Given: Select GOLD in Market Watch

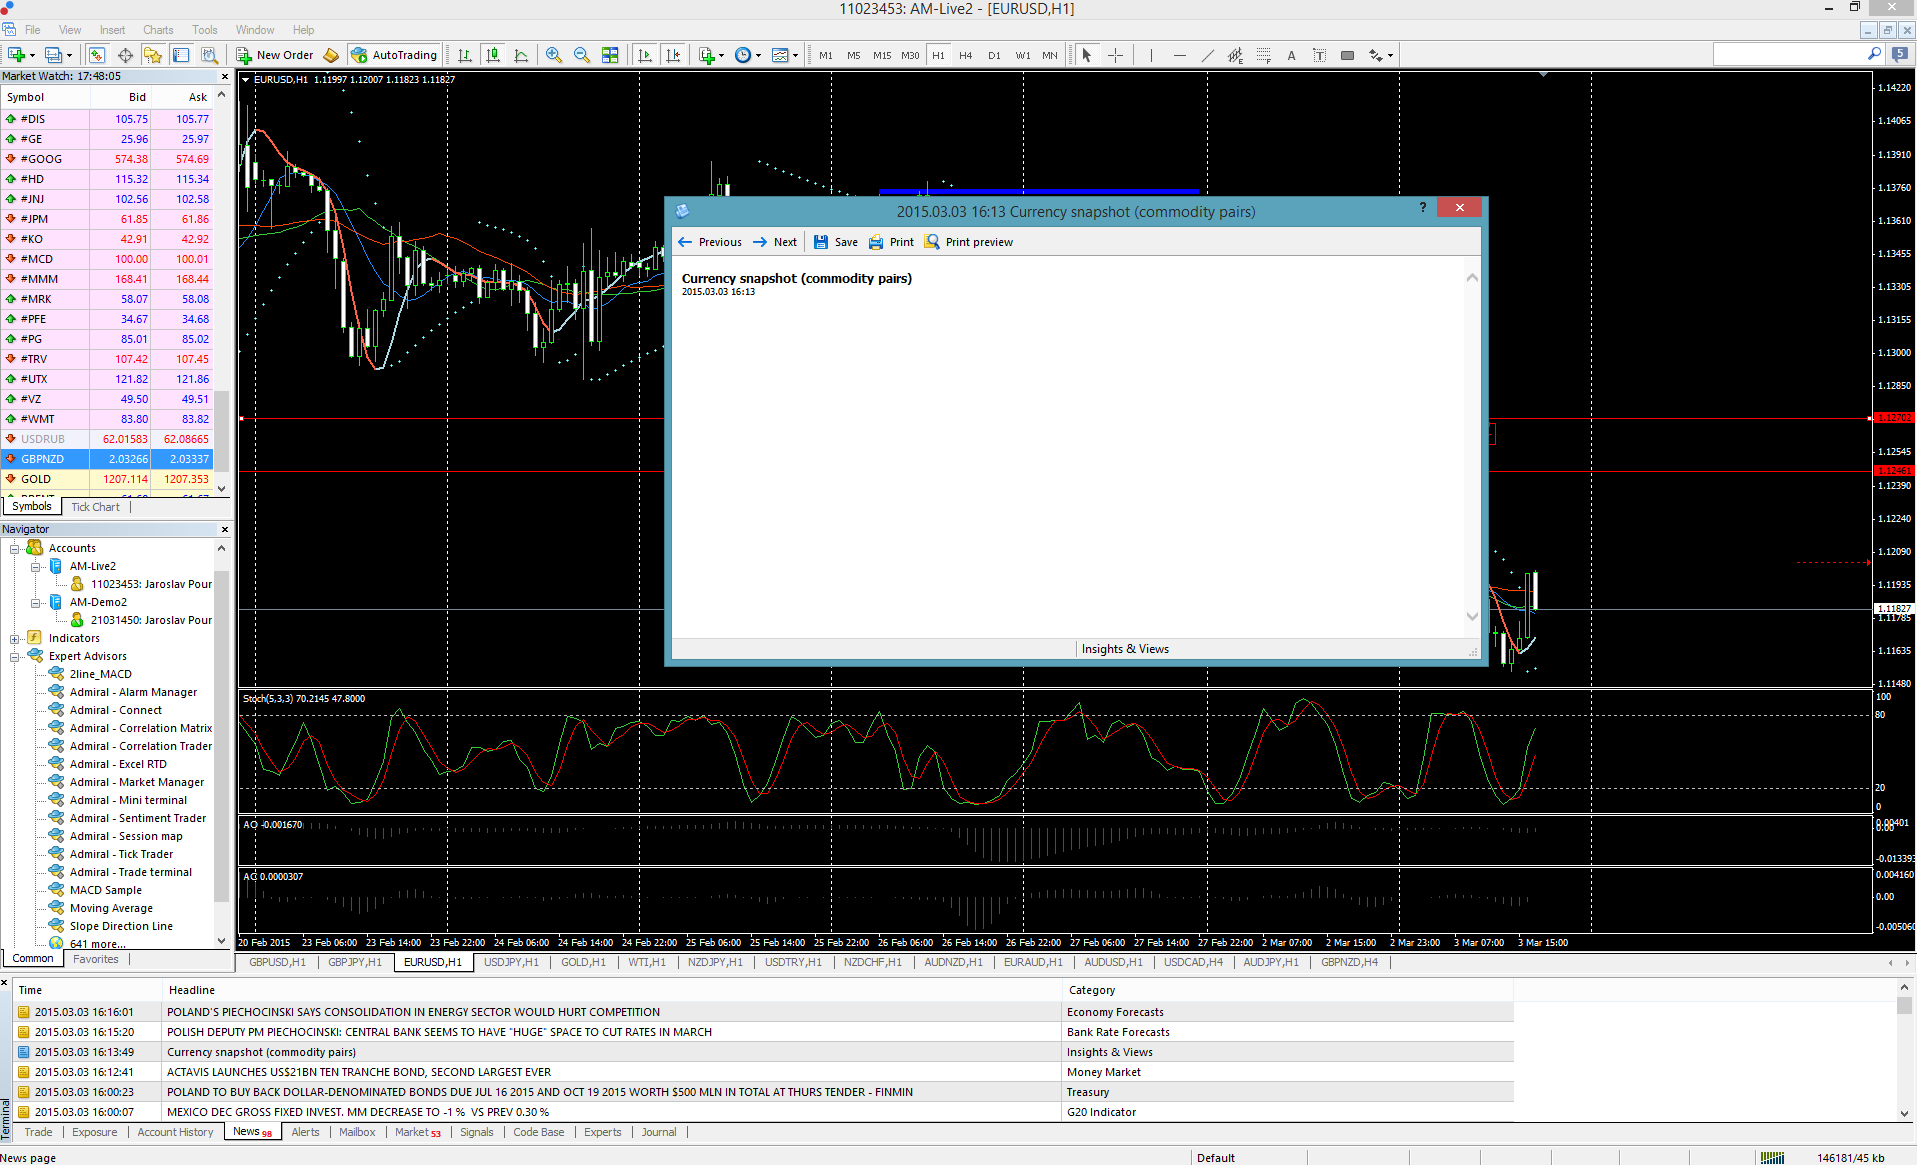Looking at the screenshot, I should pyautogui.click(x=107, y=479).
